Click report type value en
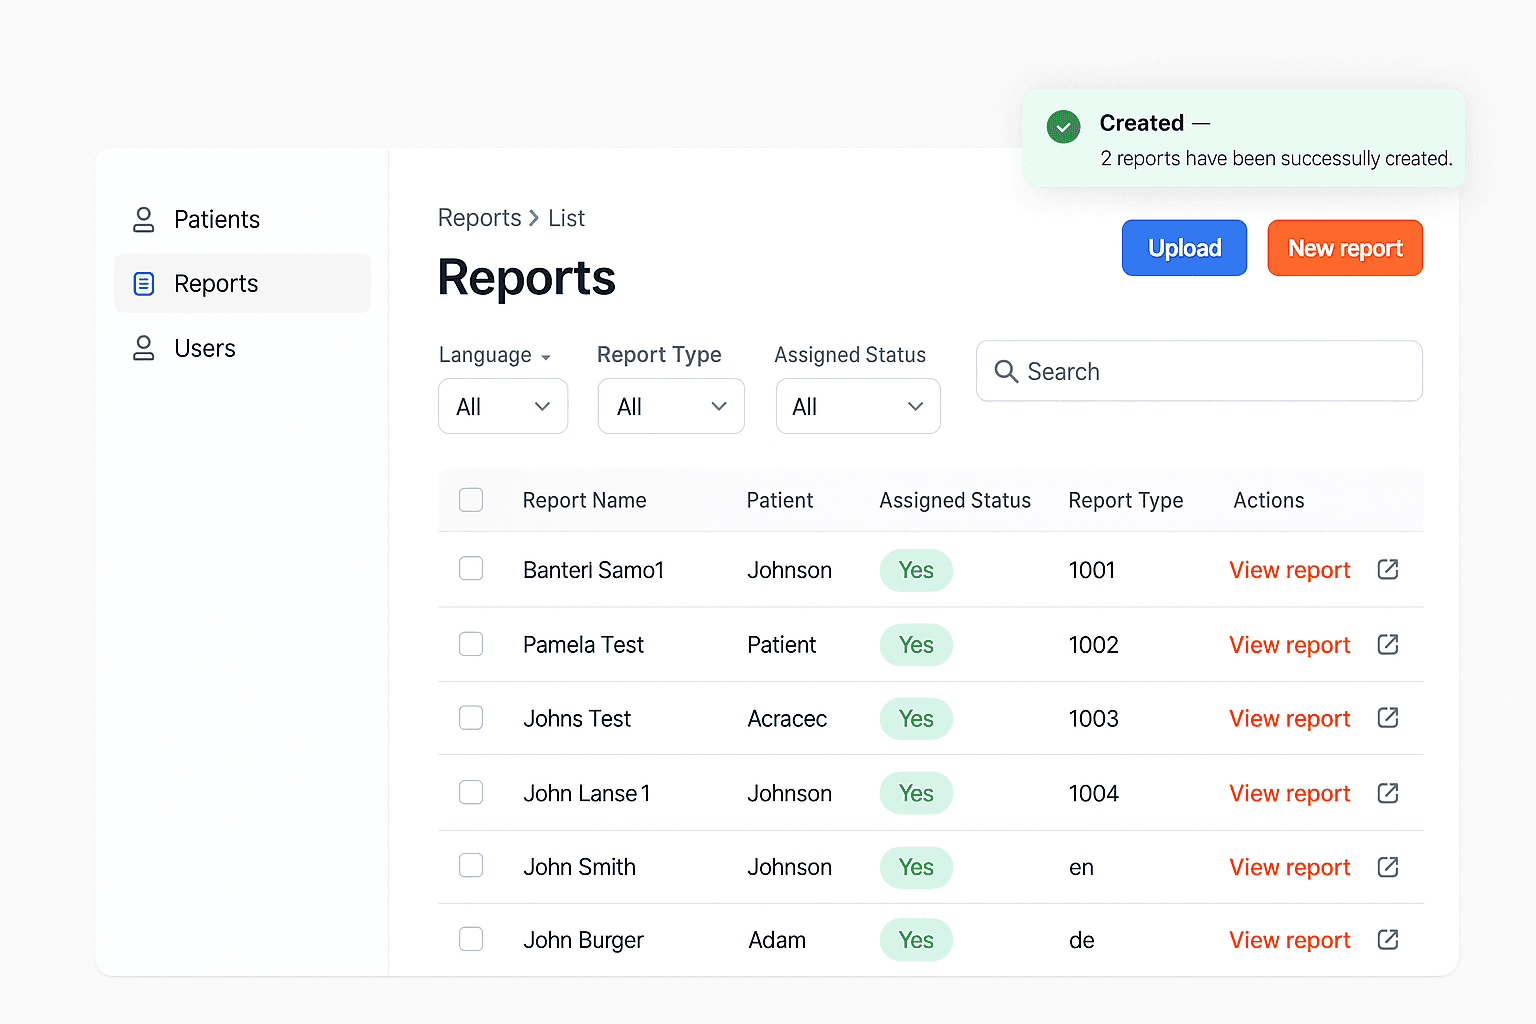The image size is (1536, 1024). click(x=1081, y=867)
